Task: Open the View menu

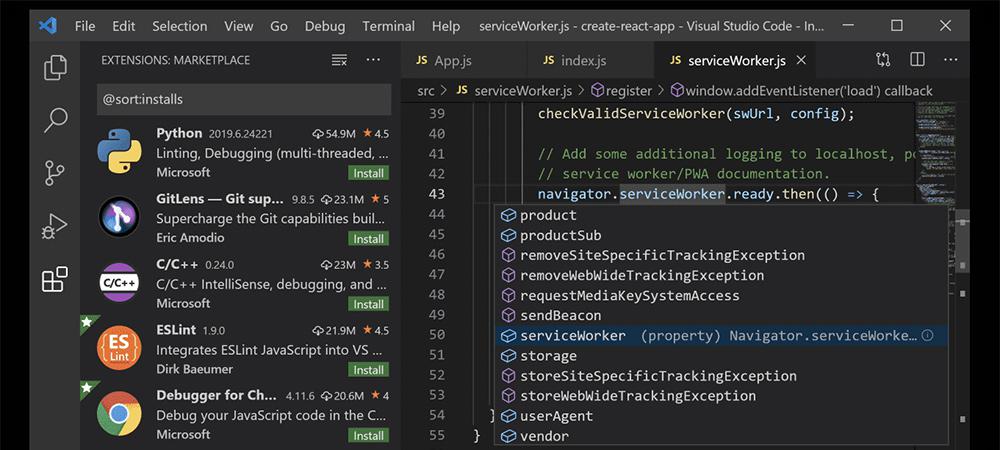Action: click(x=239, y=26)
